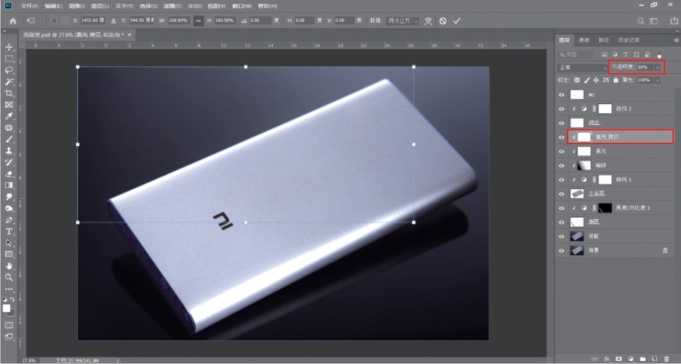This screenshot has height=364, width=681.
Task: Click the swap foreground/background colors arrow
Action: (12, 300)
